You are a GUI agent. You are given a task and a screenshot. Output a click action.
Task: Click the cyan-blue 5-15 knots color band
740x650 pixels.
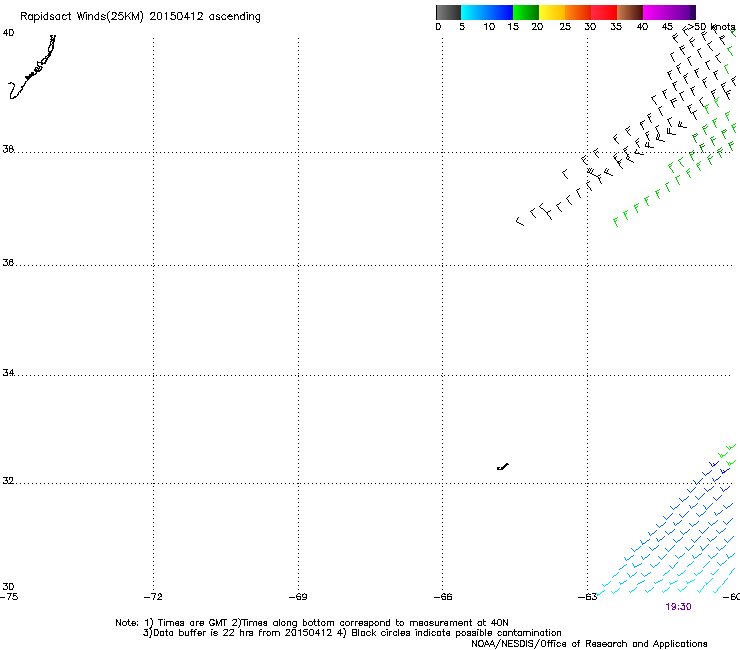pyautogui.click(x=487, y=12)
